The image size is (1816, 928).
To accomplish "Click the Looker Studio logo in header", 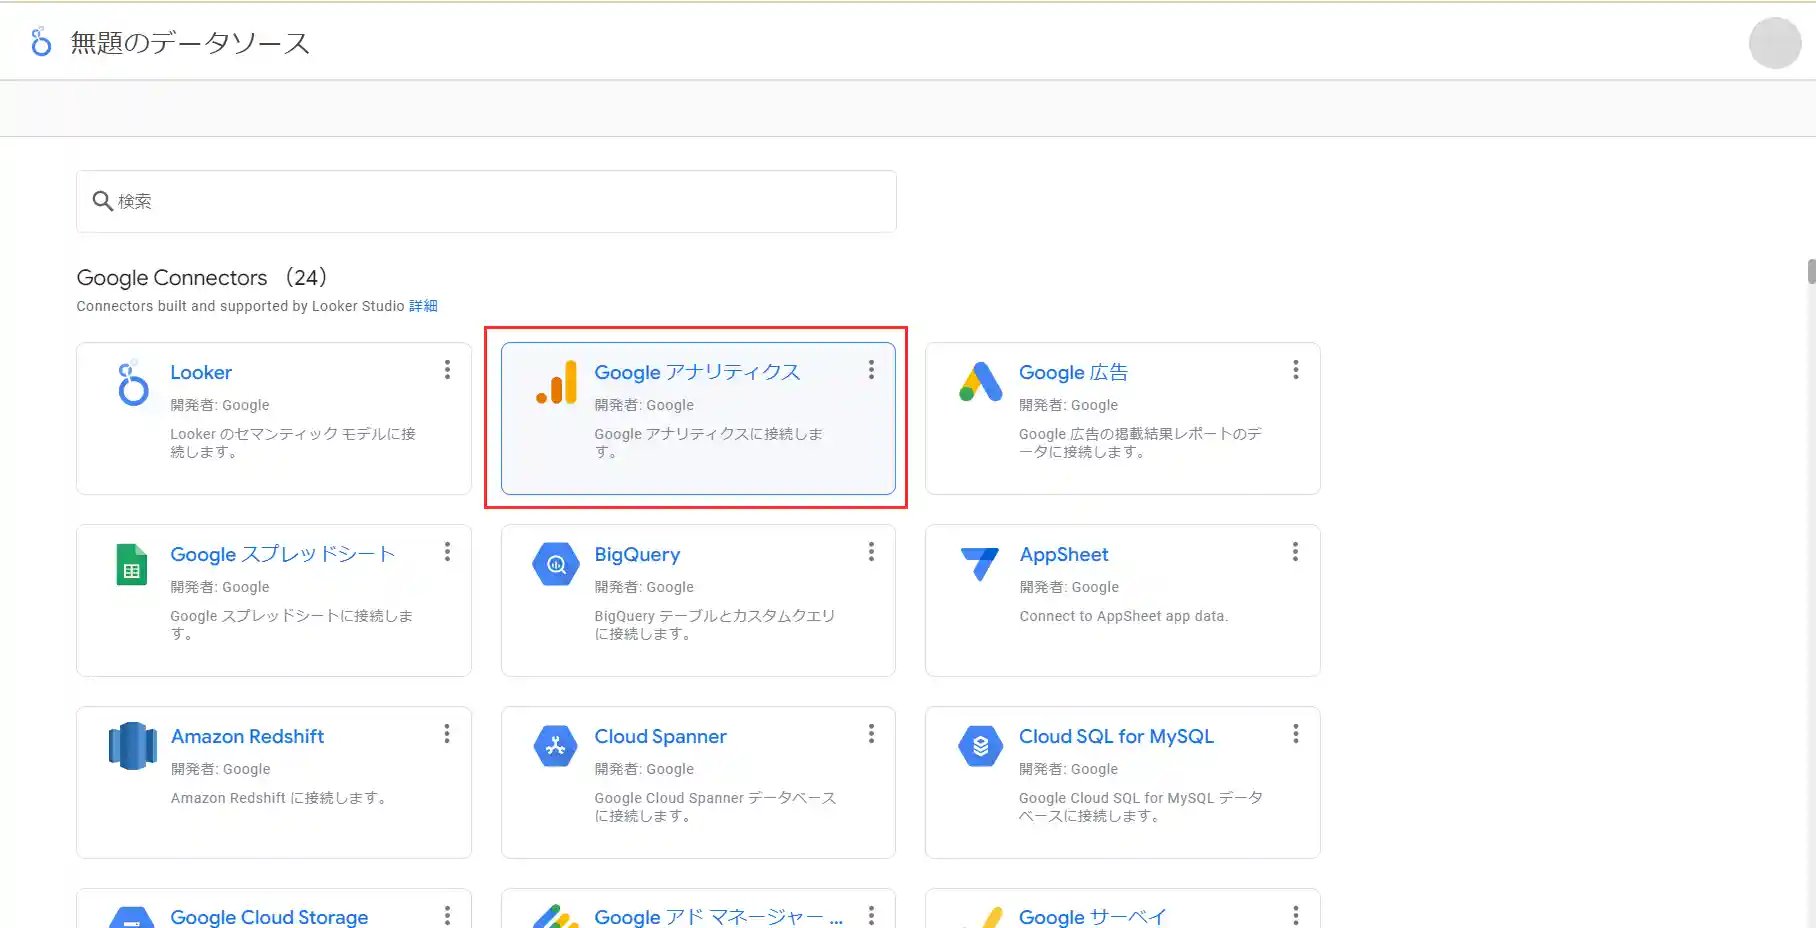I will (x=41, y=42).
